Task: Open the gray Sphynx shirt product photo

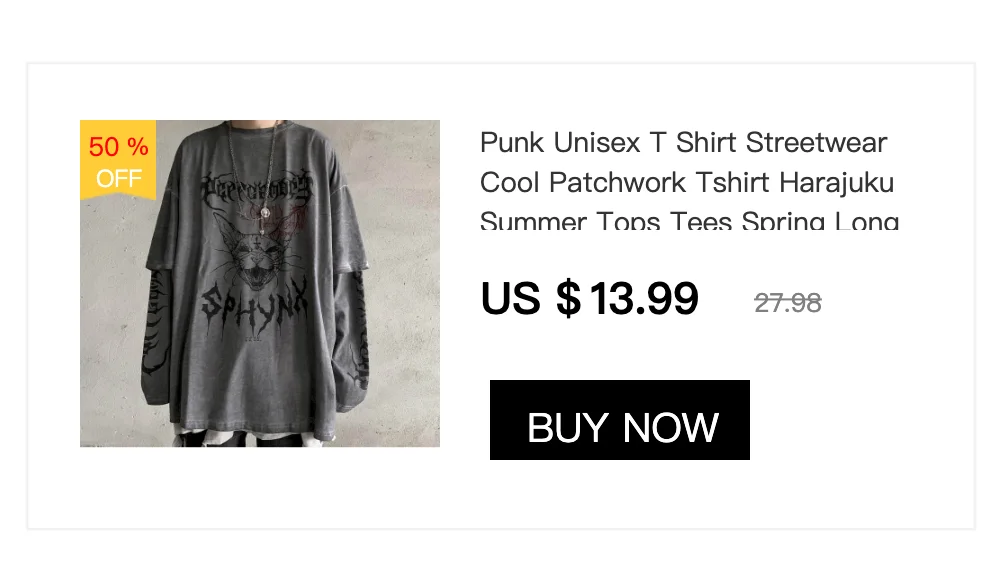Action: (260, 283)
